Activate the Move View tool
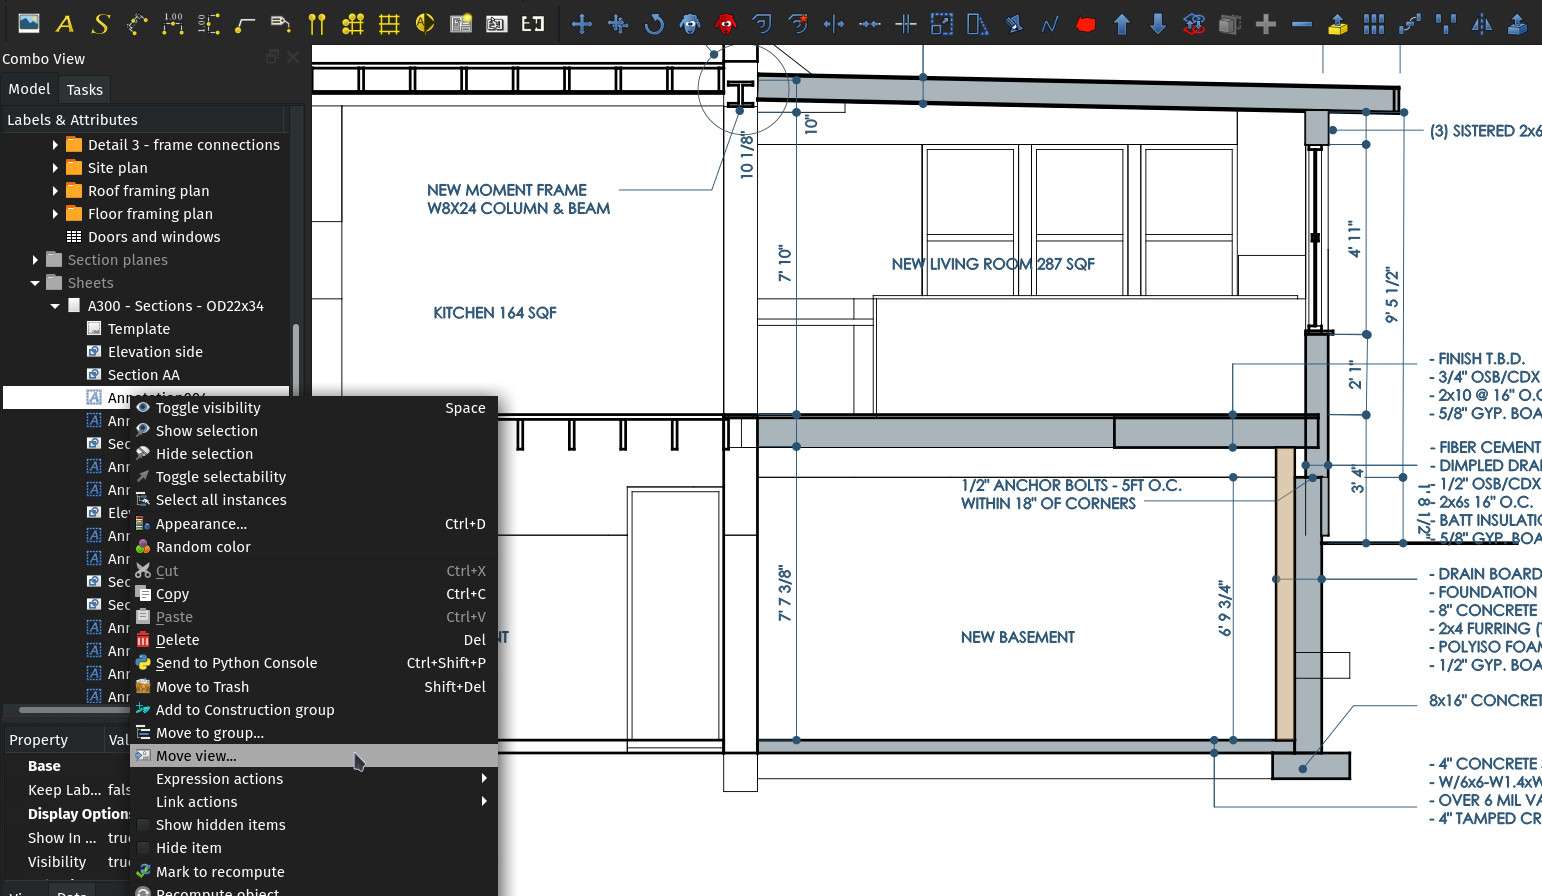 point(581,23)
